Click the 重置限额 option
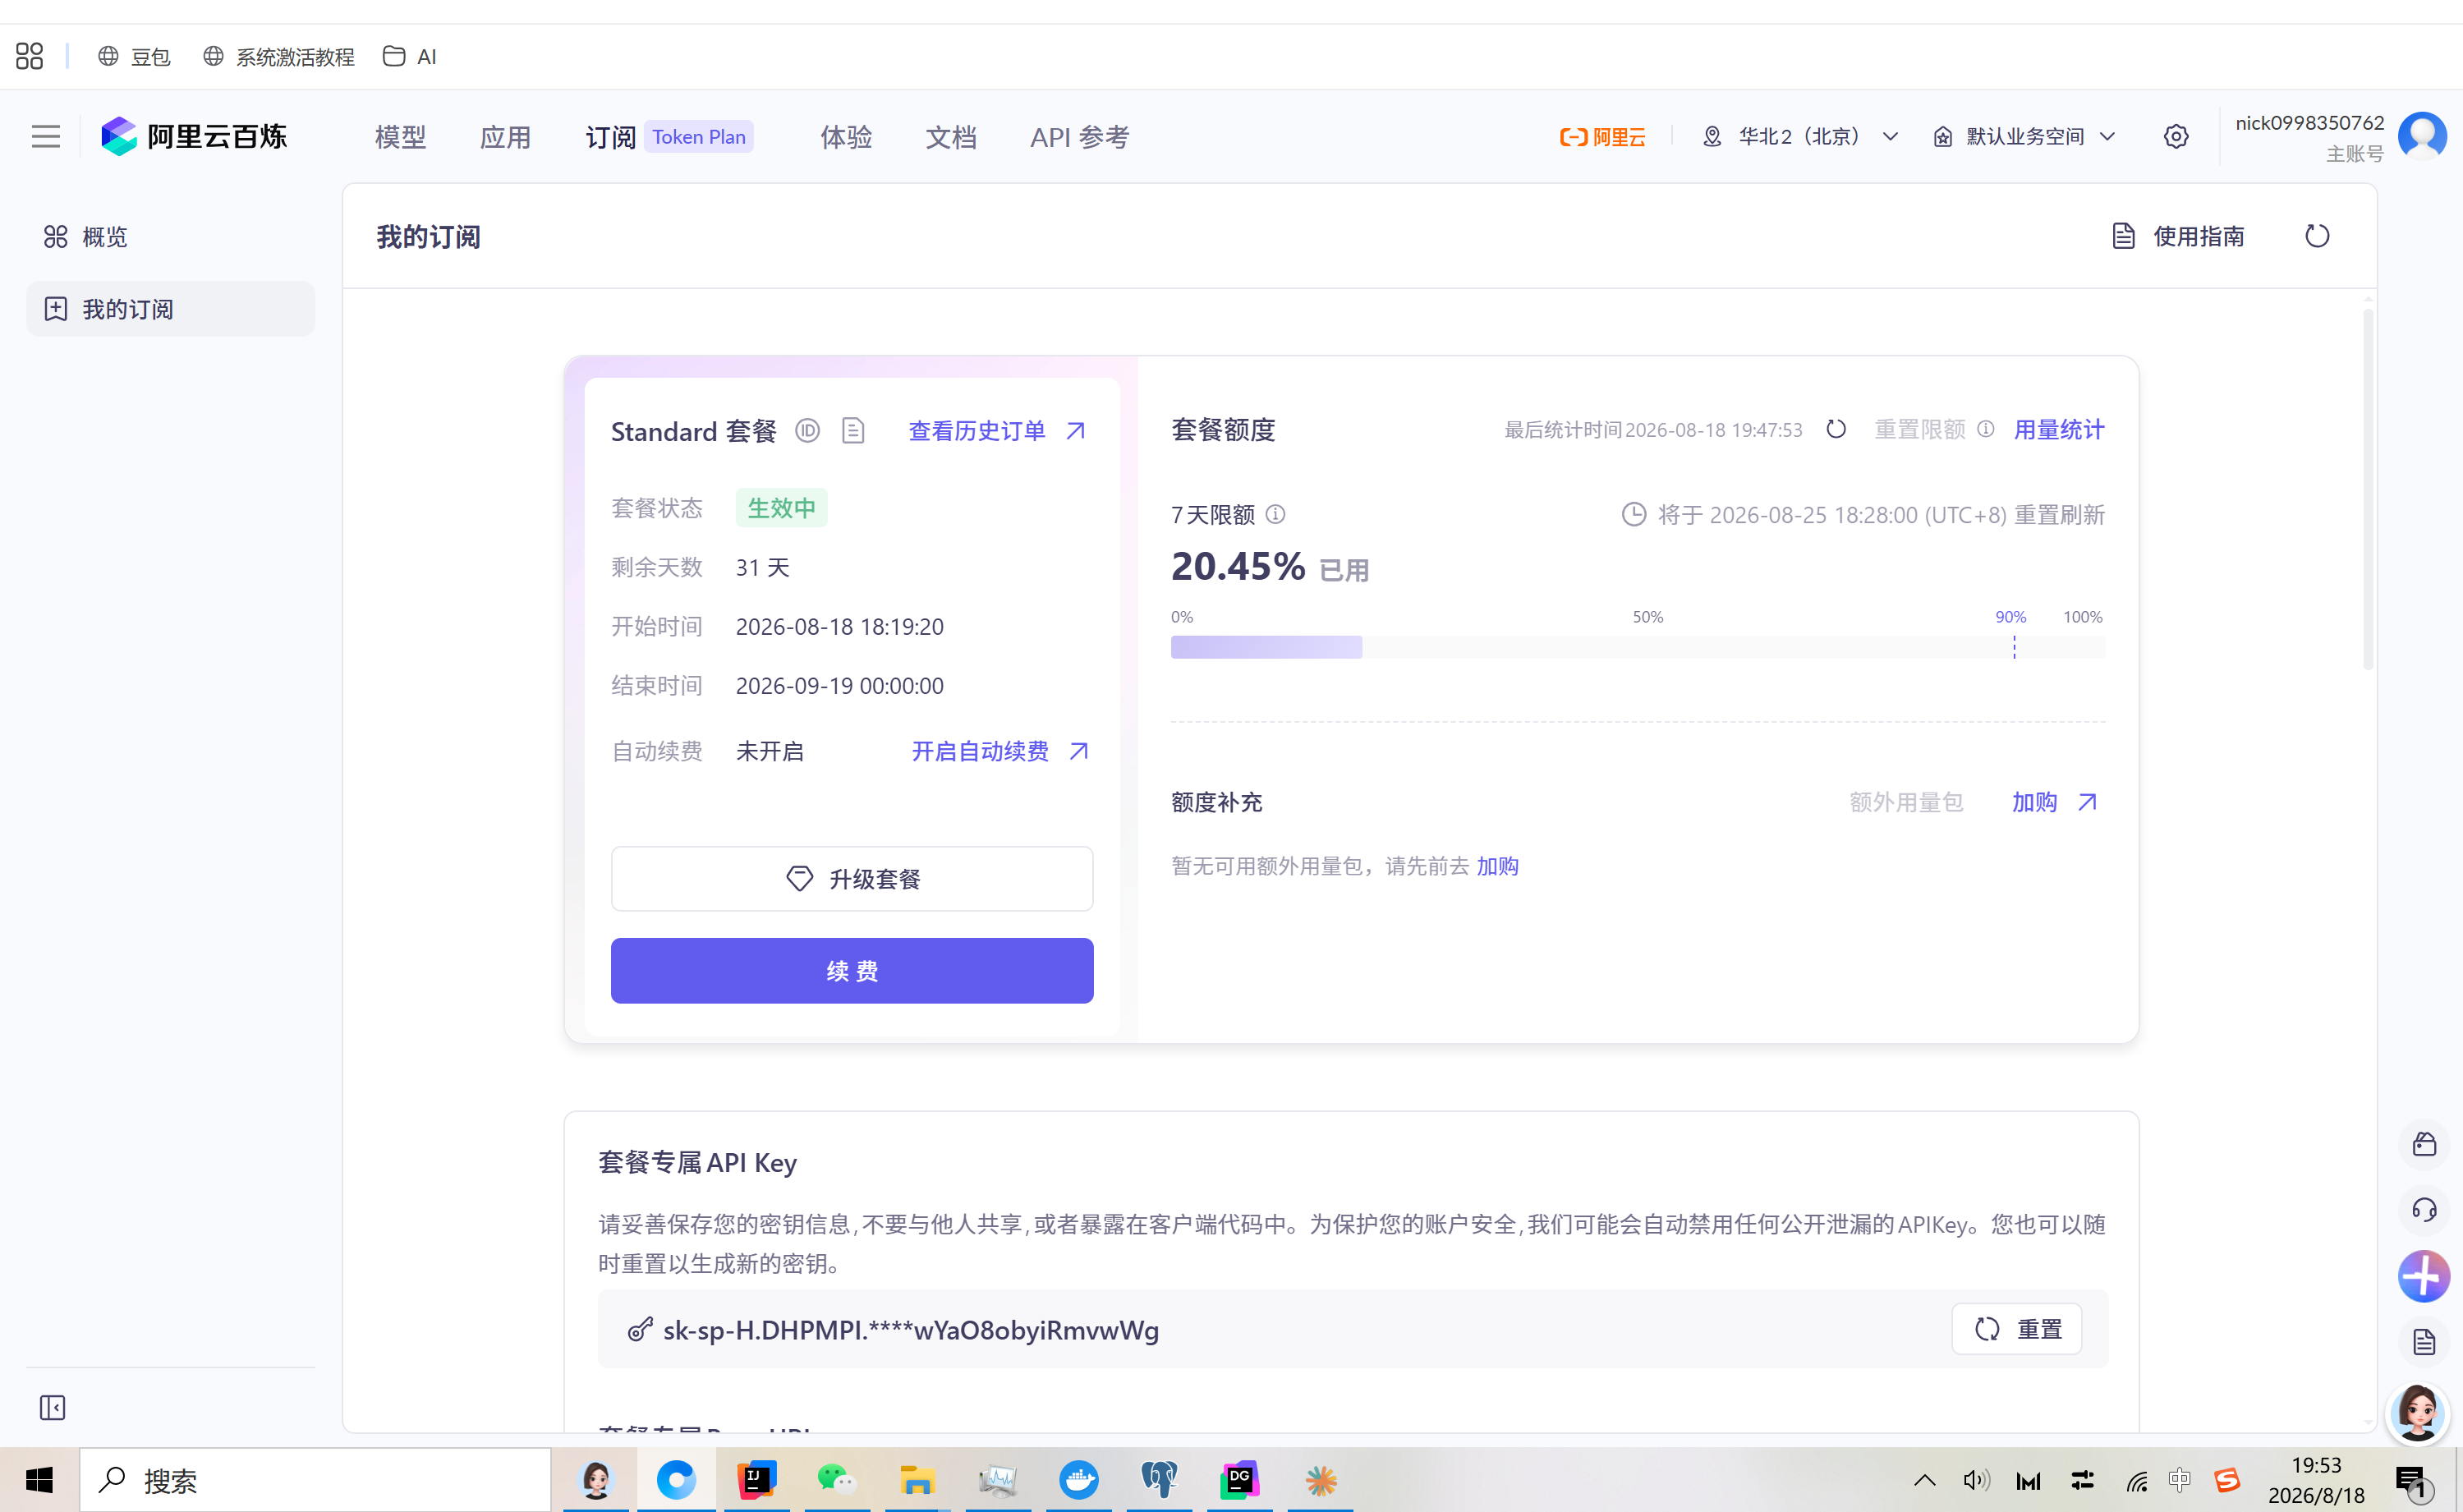The width and height of the screenshot is (2463, 1512). [1920, 430]
